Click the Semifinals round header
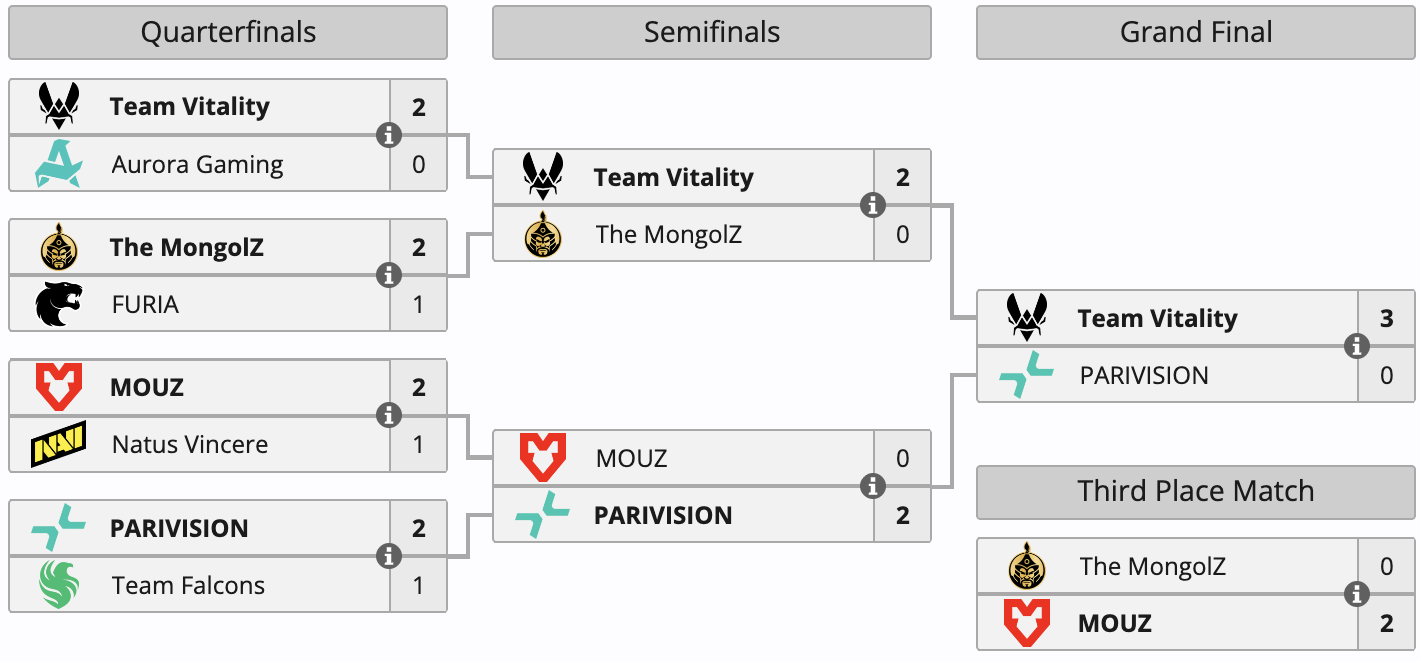Screen dimensions: 1420x662 coord(711,33)
